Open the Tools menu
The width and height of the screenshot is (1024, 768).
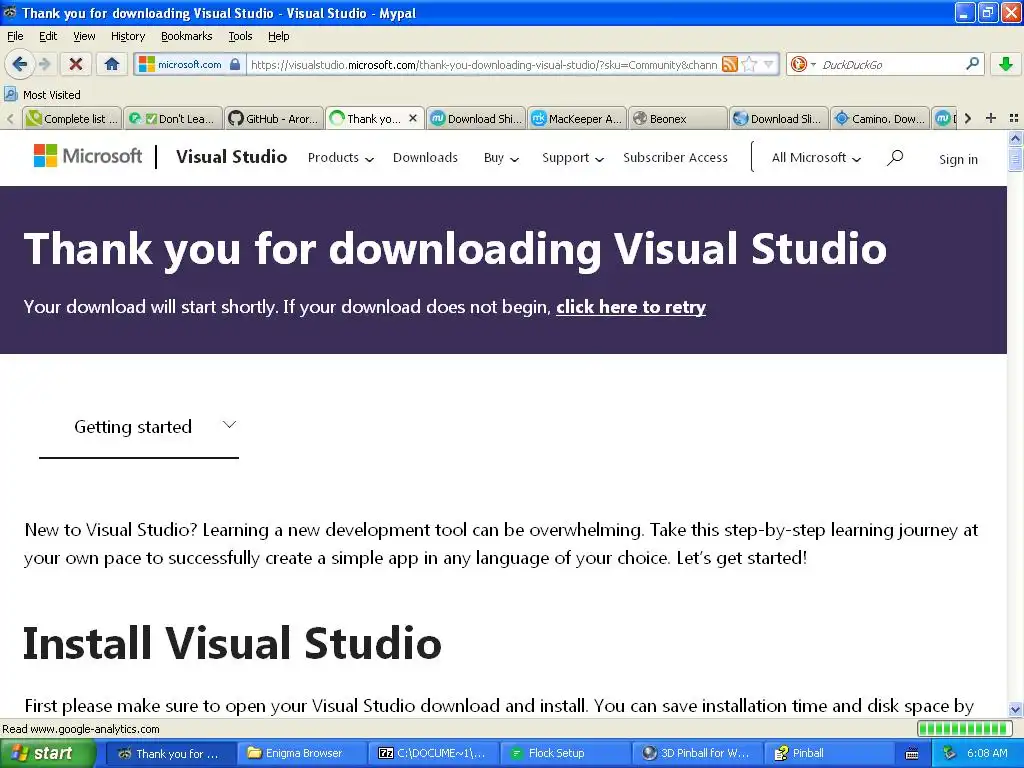point(240,36)
